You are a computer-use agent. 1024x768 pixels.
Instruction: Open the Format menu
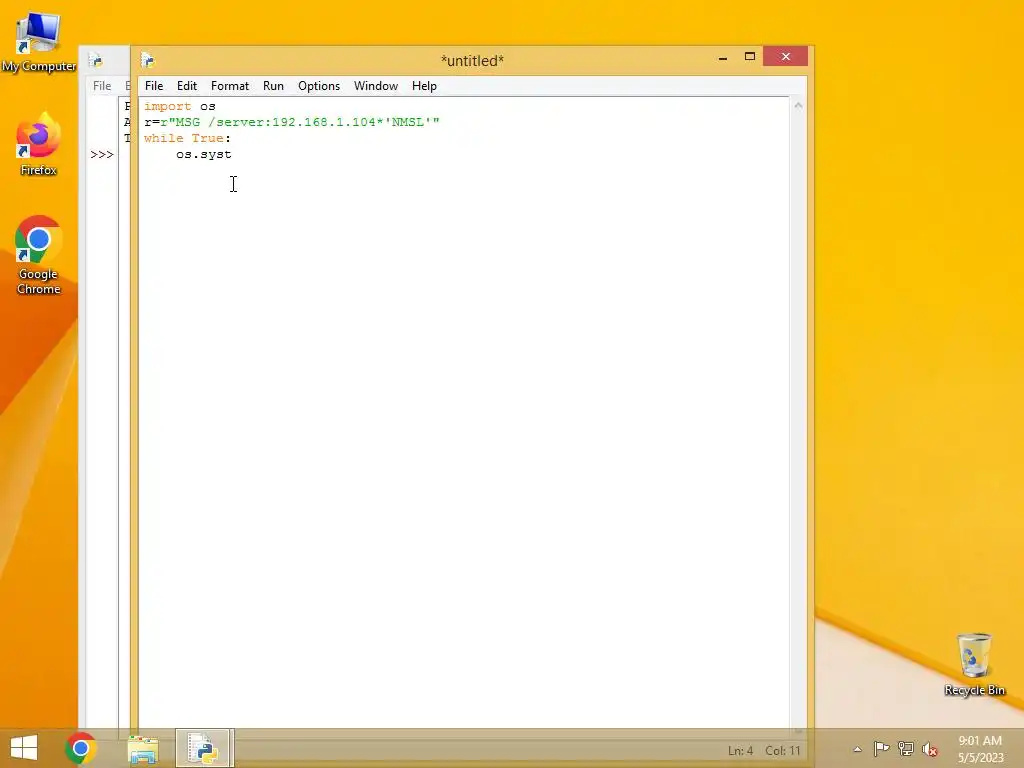pos(230,86)
